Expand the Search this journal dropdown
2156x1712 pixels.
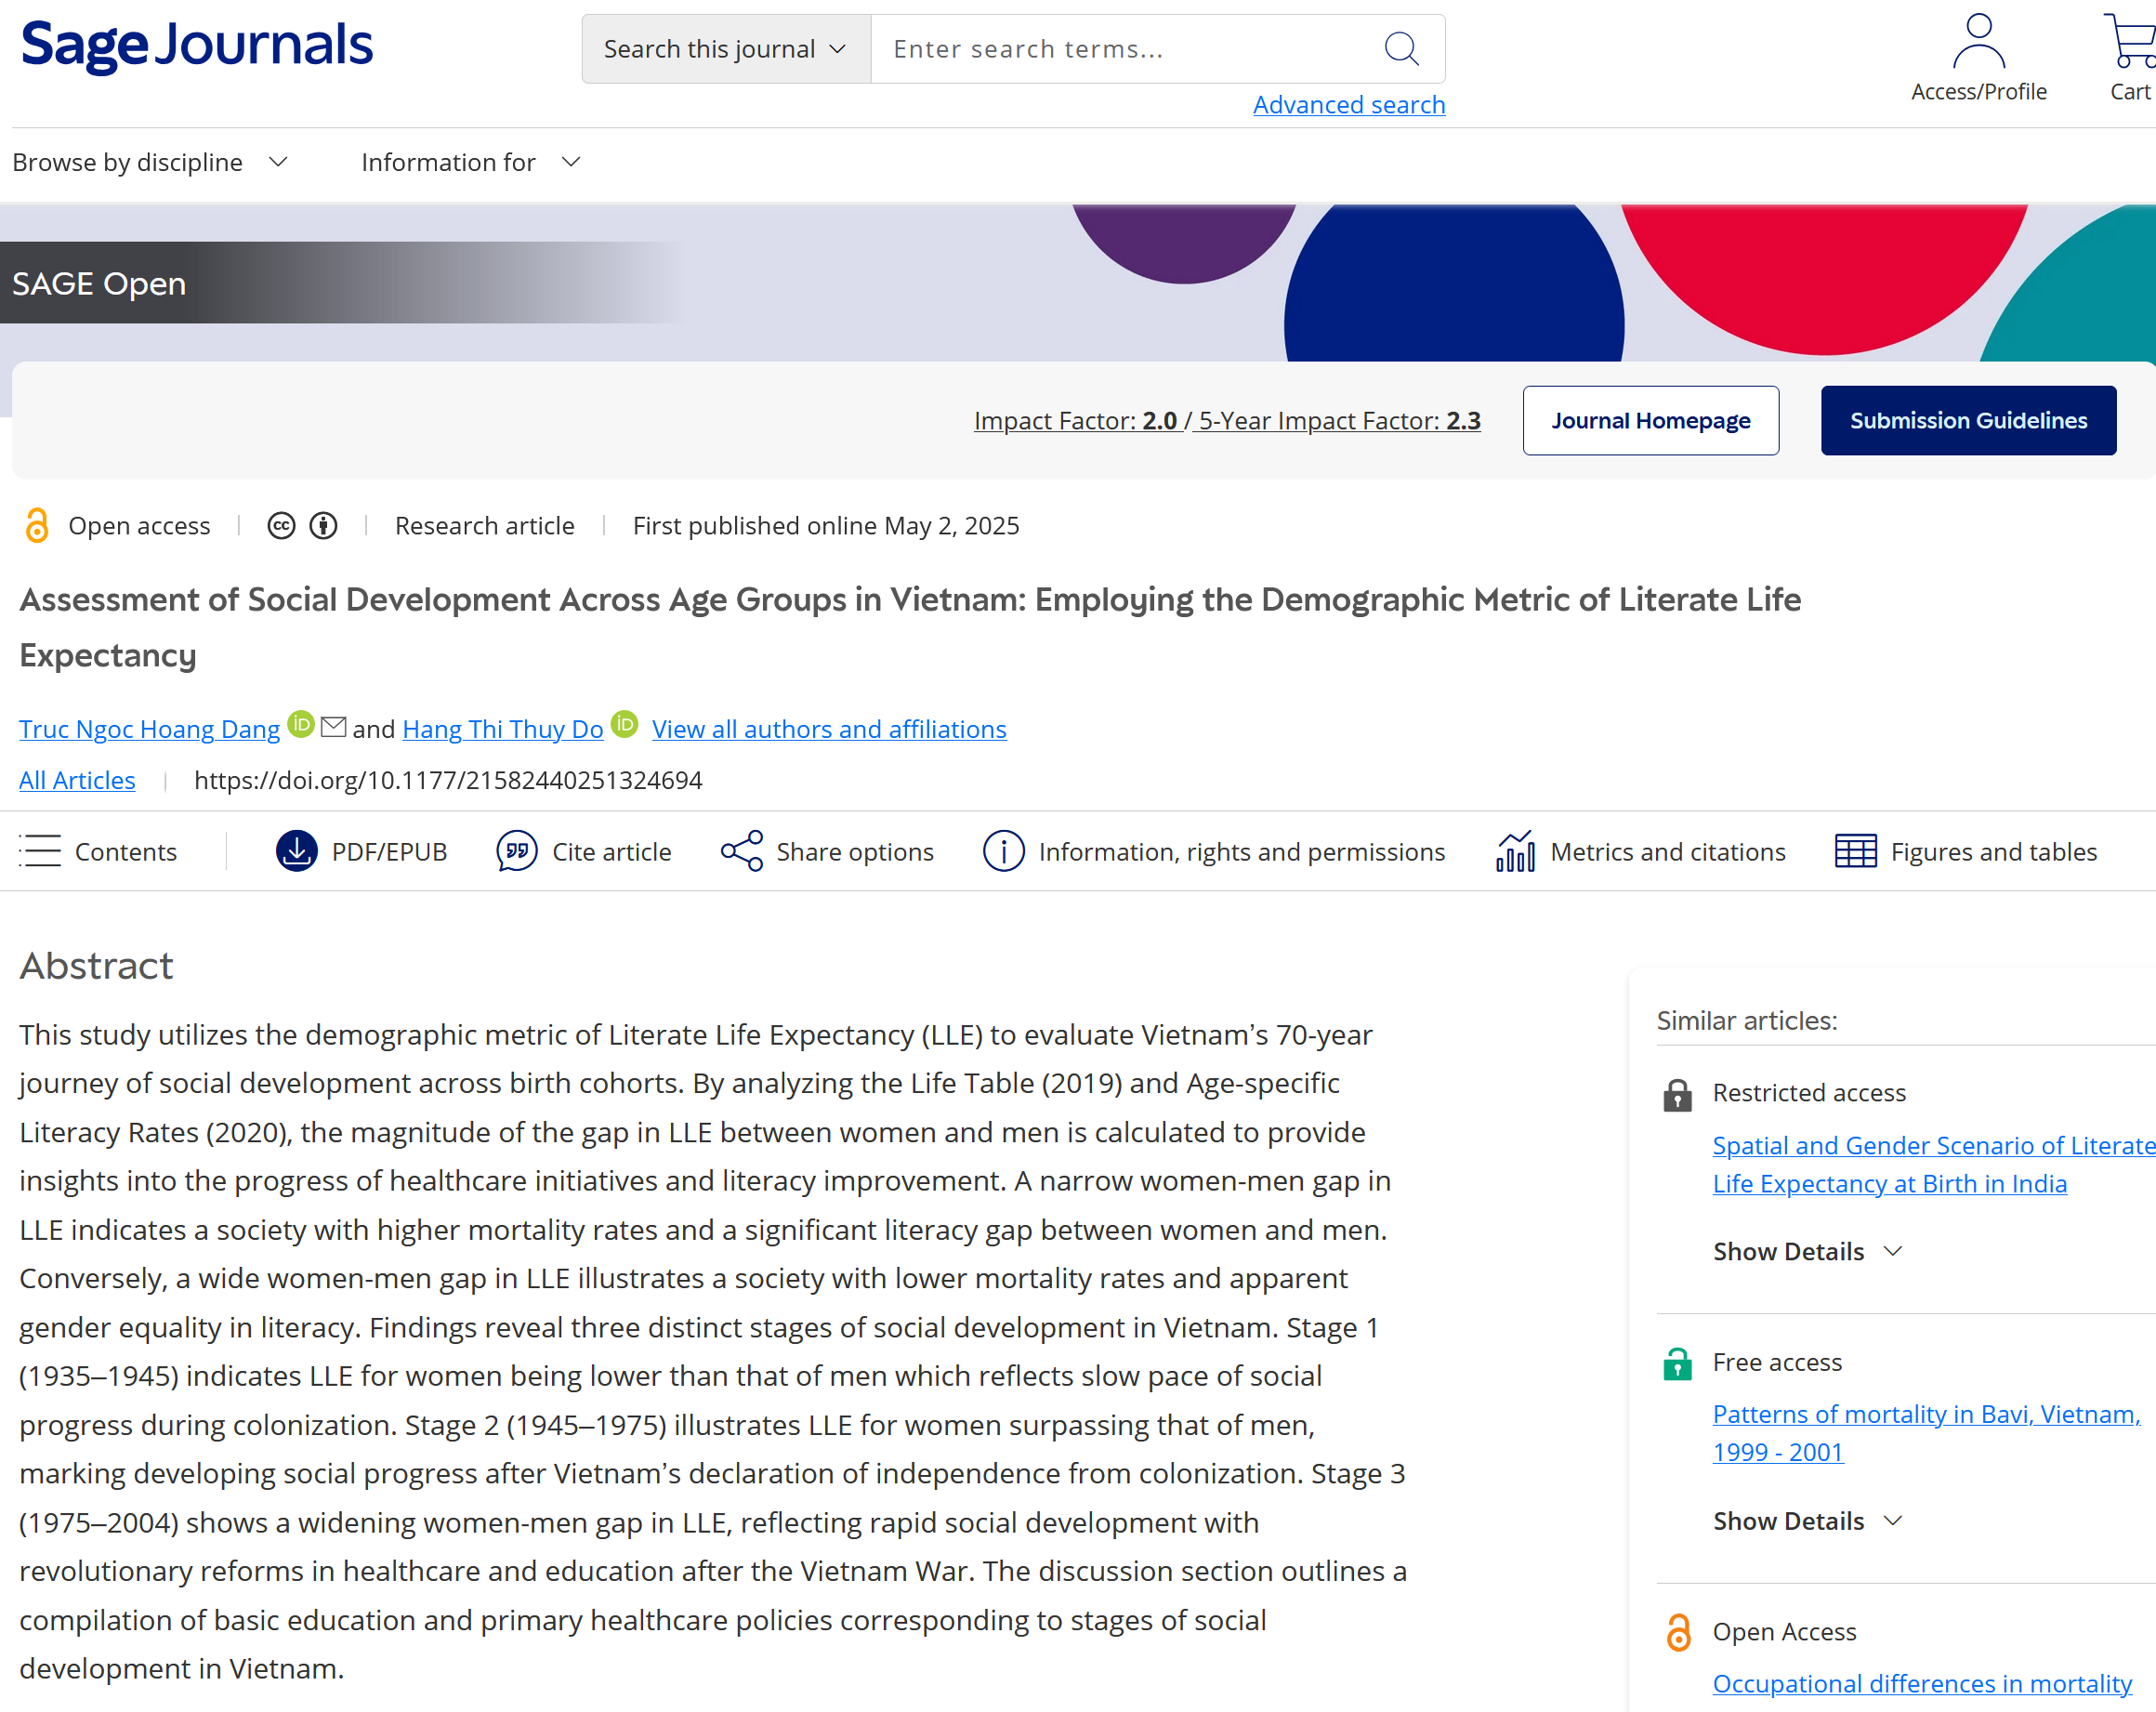point(726,49)
